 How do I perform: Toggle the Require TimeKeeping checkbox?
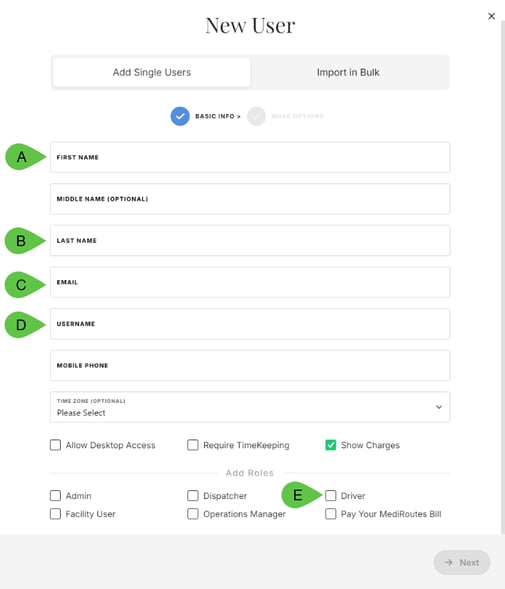[193, 445]
